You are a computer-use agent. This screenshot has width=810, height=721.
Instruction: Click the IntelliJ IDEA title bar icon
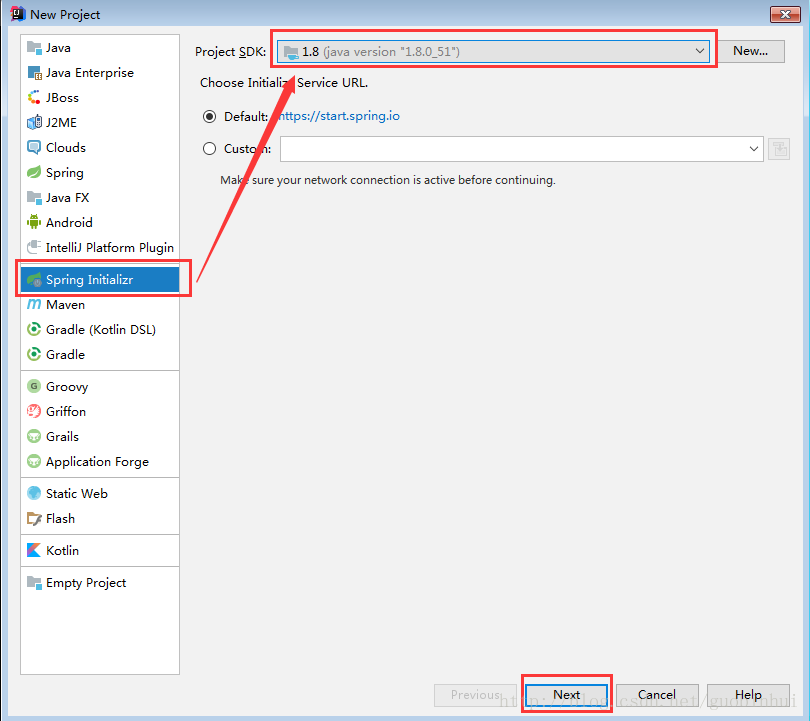pyautogui.click(x=18, y=14)
